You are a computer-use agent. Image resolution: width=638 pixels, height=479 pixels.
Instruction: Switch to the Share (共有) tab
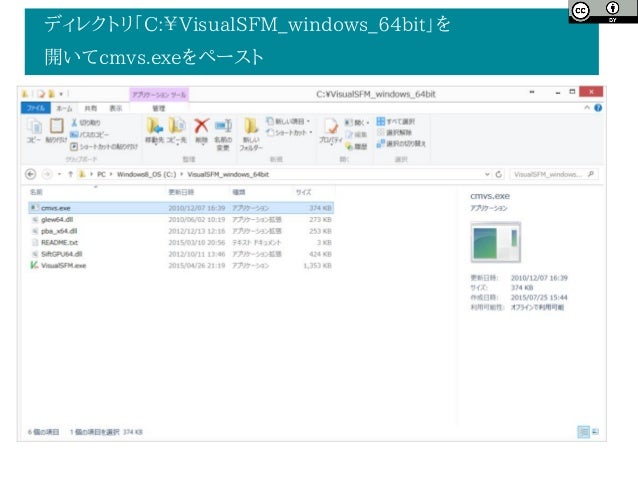point(91,108)
